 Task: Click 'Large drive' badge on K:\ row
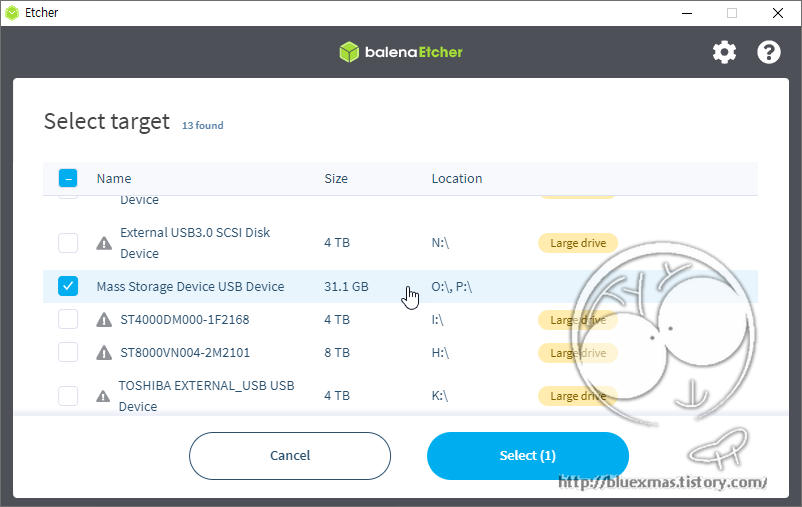point(578,396)
